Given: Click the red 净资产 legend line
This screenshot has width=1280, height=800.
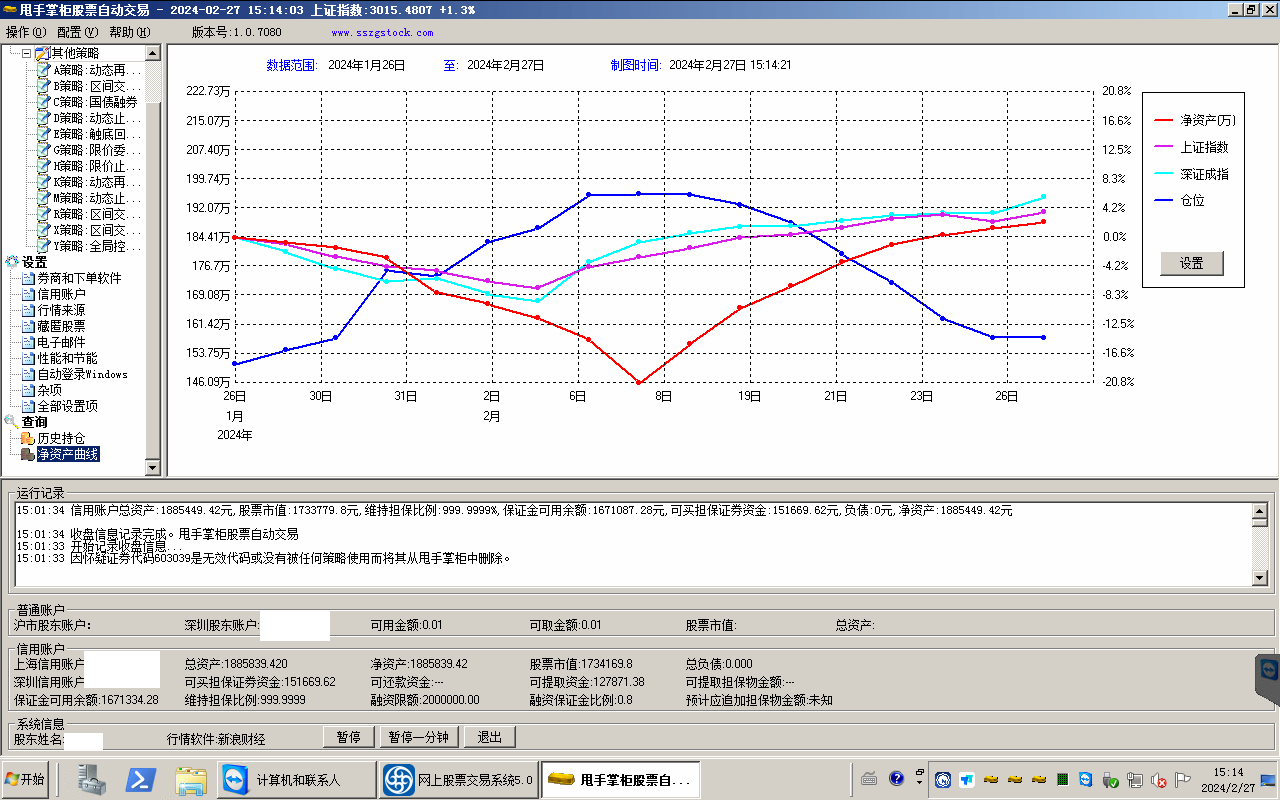Looking at the screenshot, I should click(1164, 121).
